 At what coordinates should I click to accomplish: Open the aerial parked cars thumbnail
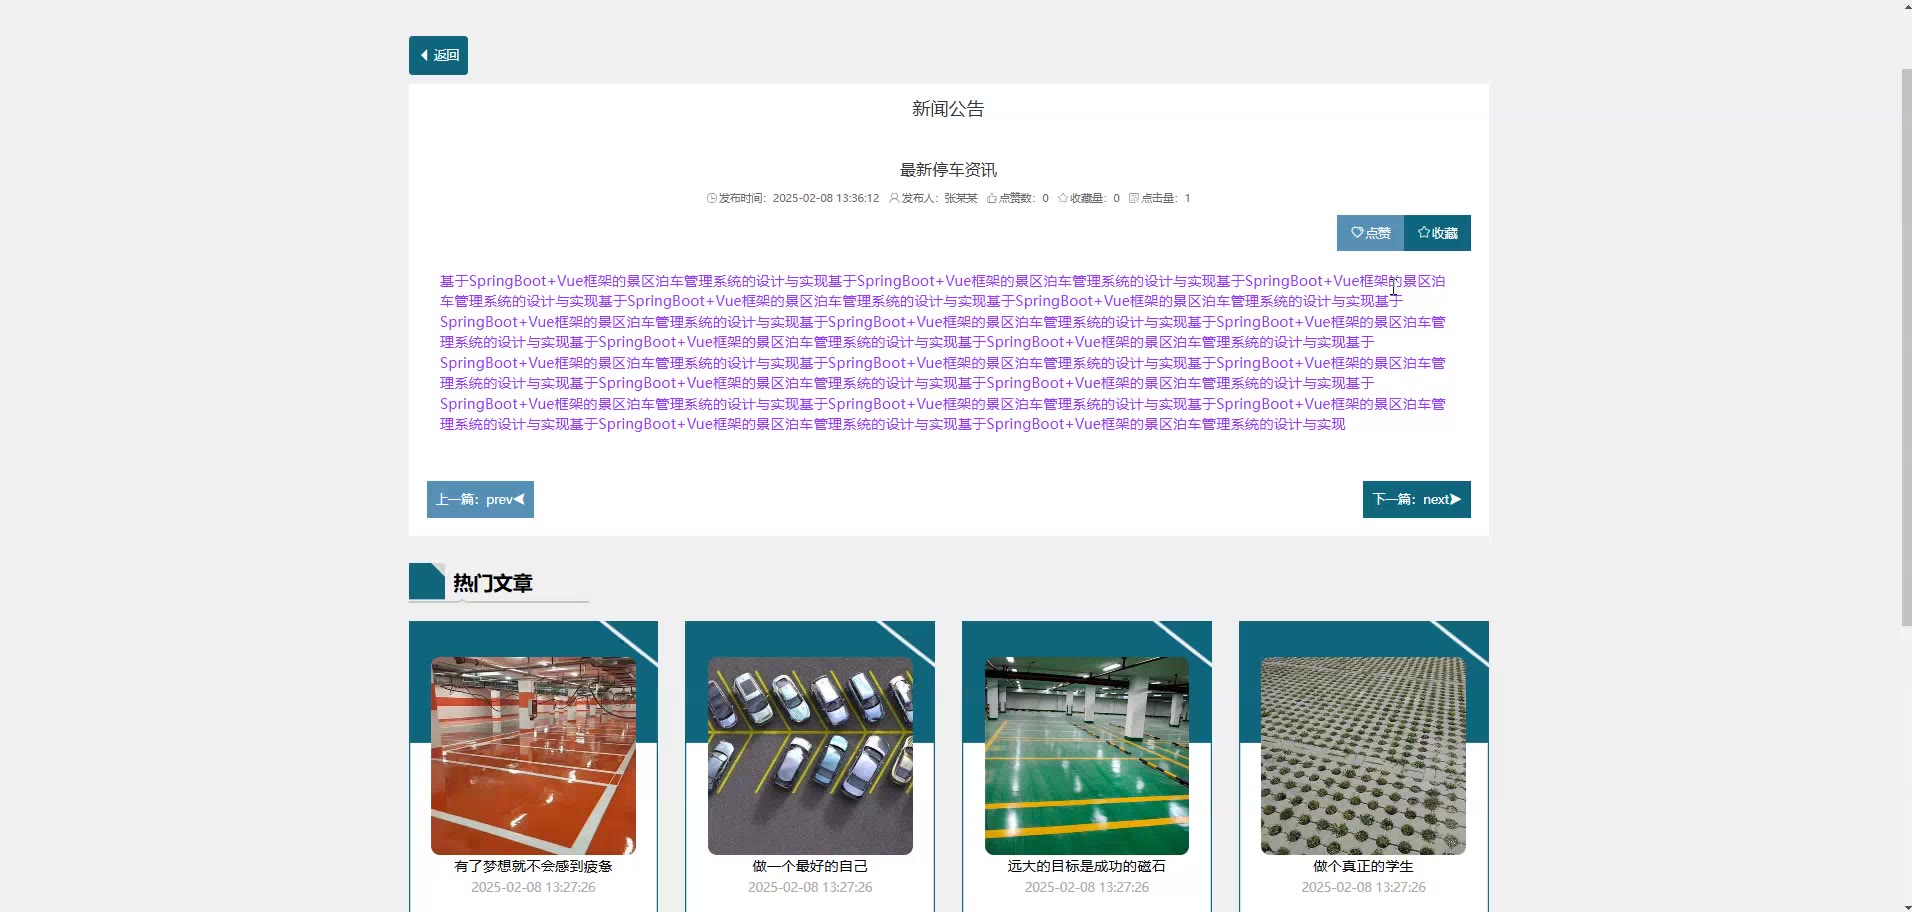pos(810,755)
